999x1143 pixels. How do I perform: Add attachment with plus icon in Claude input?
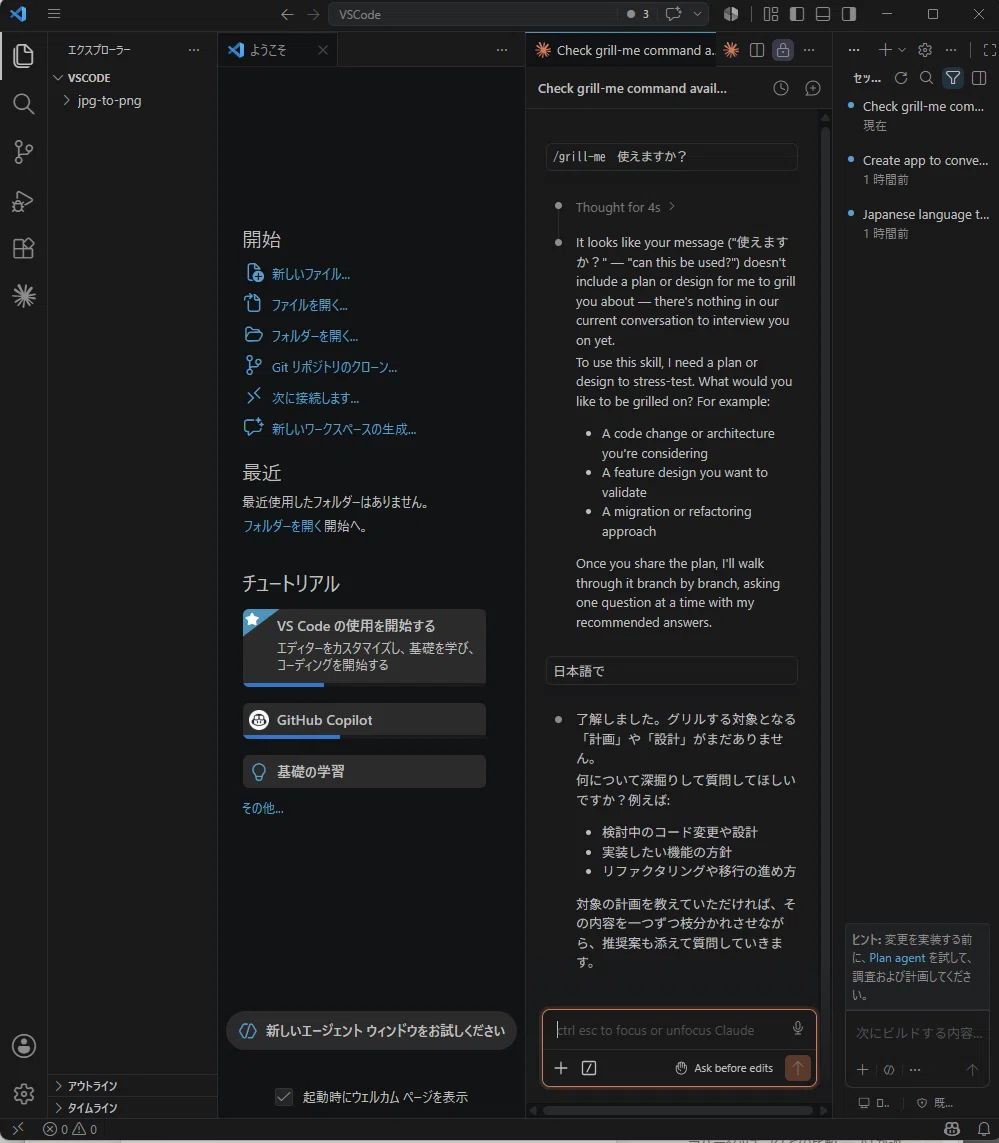(x=561, y=1068)
